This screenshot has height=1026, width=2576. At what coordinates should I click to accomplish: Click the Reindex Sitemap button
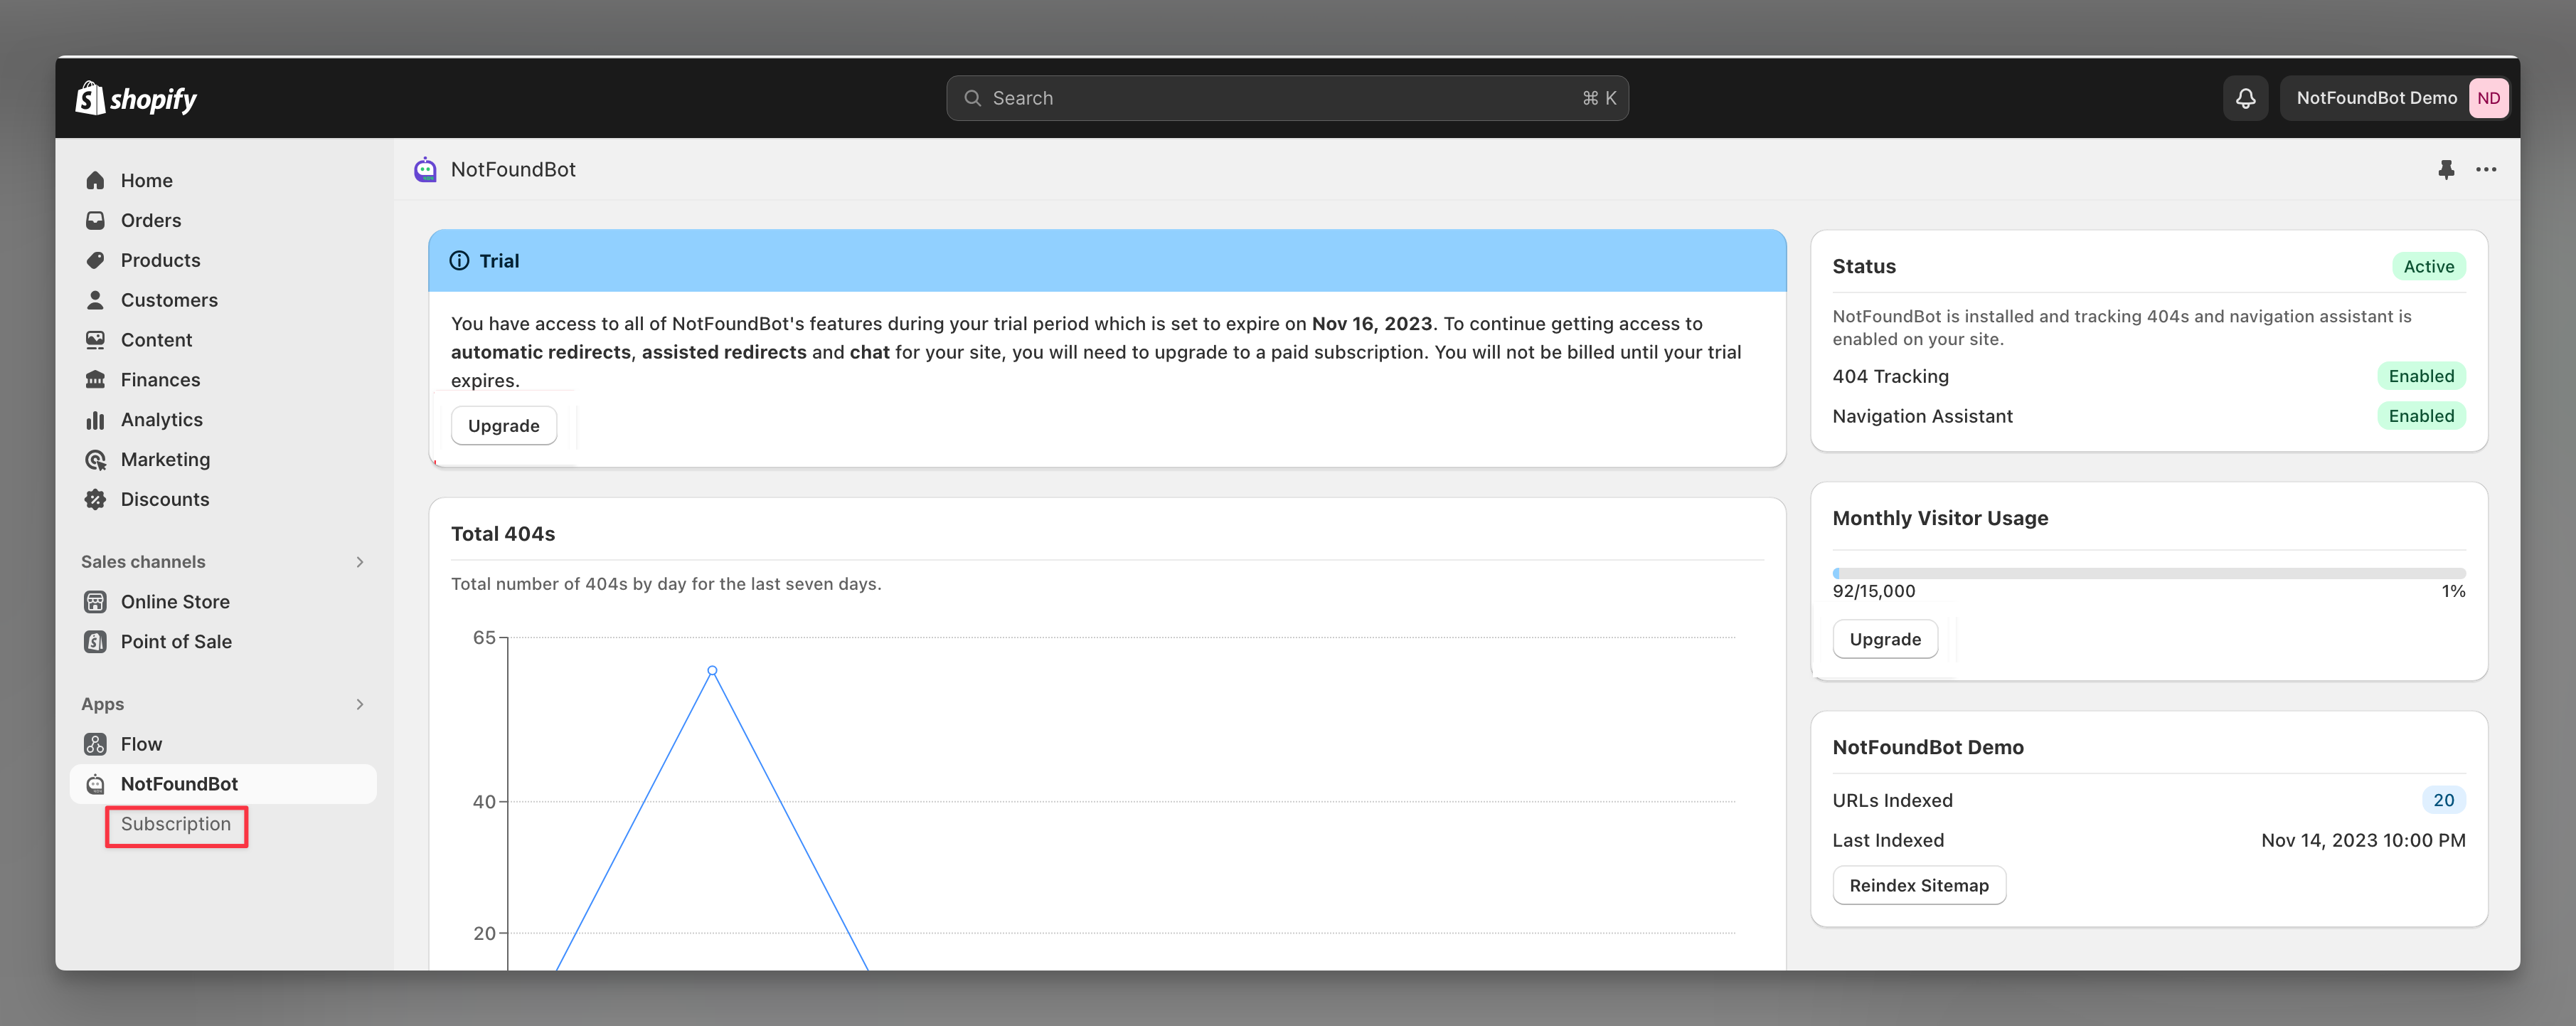coord(1917,883)
